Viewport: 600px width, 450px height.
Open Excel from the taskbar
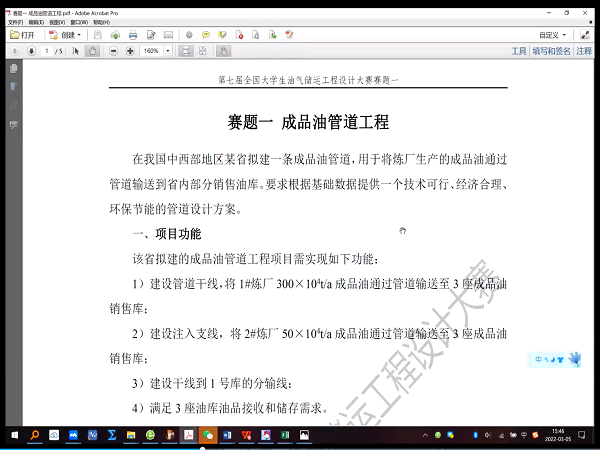[285, 435]
